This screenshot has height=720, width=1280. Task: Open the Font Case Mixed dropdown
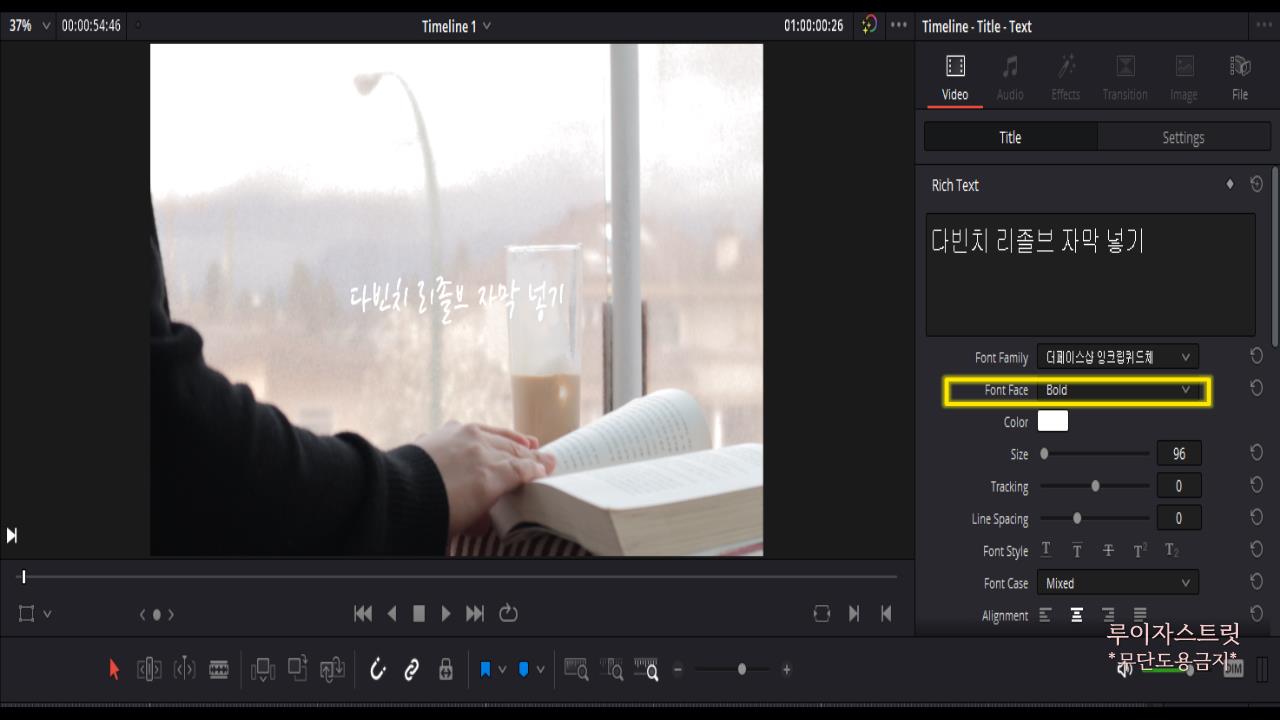coord(1118,583)
